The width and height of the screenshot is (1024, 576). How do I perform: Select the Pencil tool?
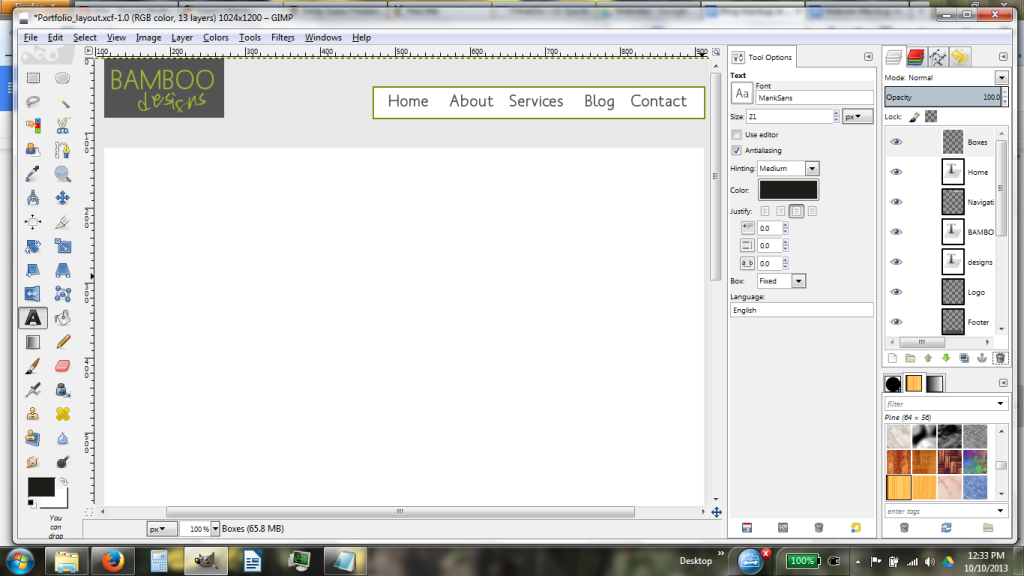pyautogui.click(x=63, y=341)
